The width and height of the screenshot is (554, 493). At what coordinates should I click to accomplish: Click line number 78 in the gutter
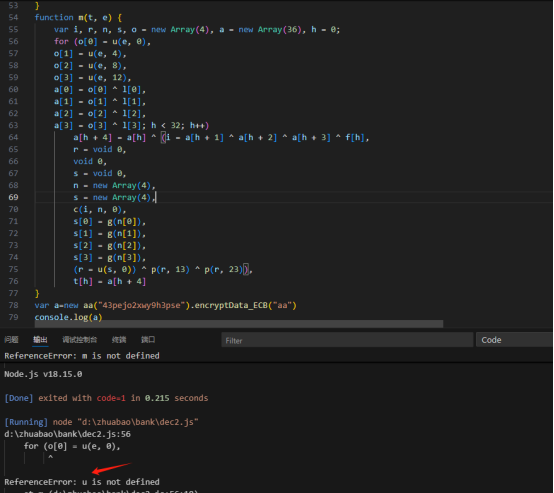pyautogui.click(x=13, y=305)
